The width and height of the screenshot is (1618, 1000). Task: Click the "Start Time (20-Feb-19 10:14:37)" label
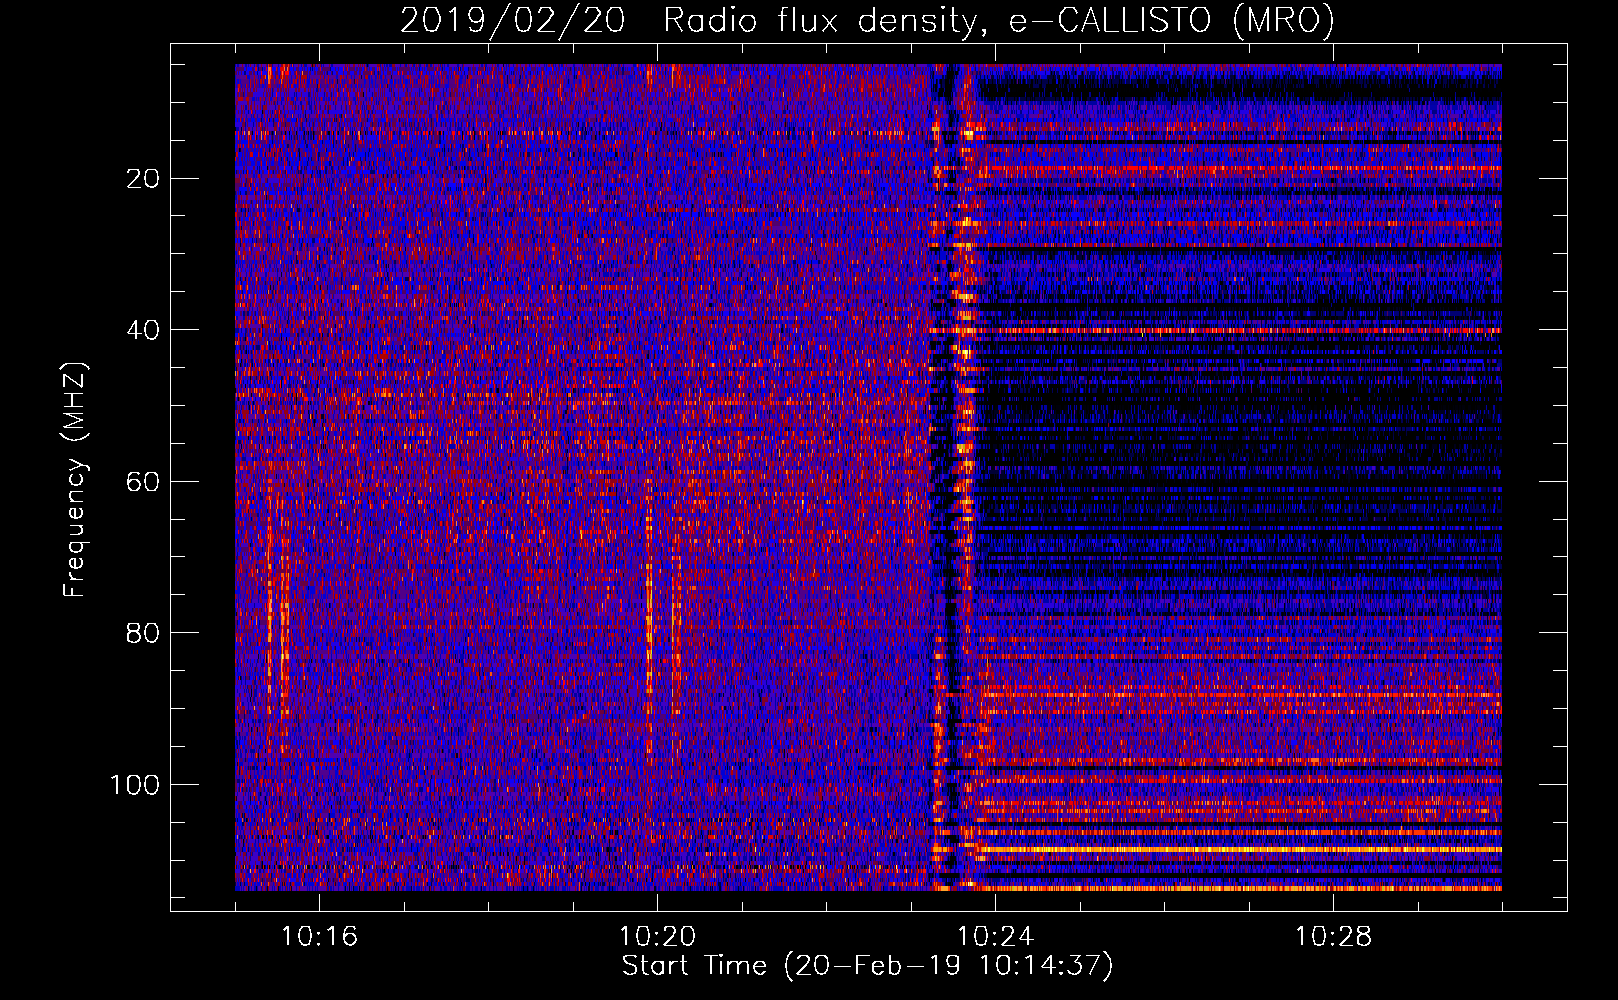(867, 966)
